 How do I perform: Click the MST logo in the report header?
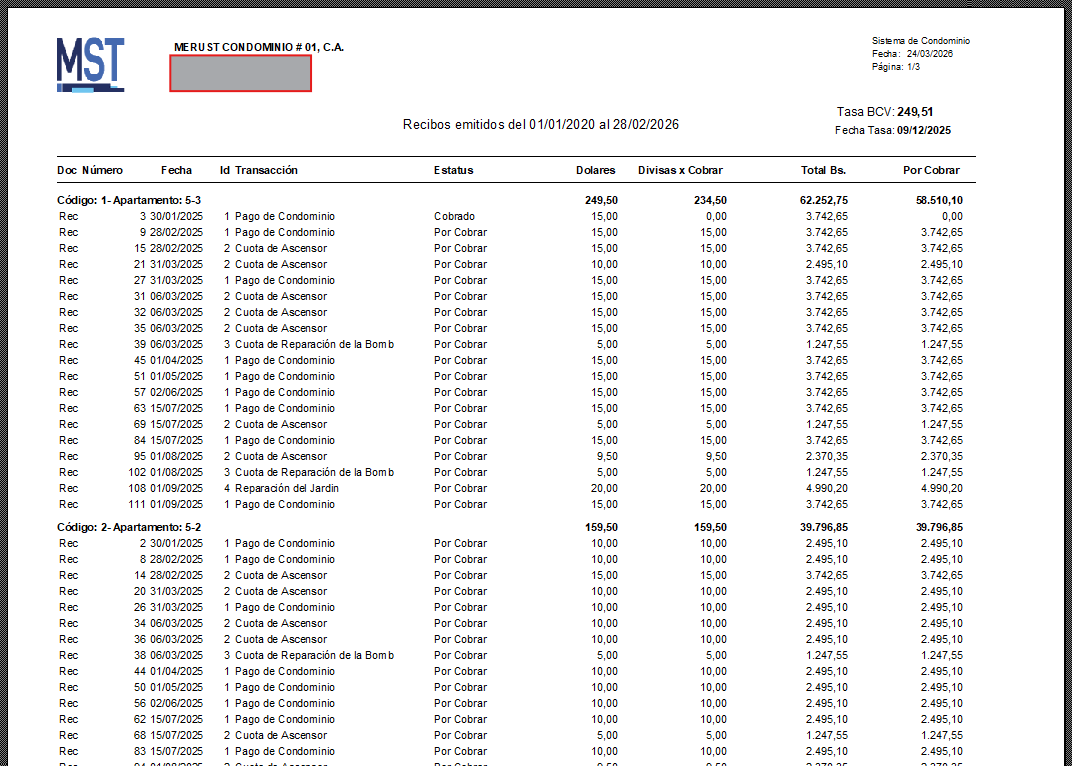pyautogui.click(x=90, y=65)
